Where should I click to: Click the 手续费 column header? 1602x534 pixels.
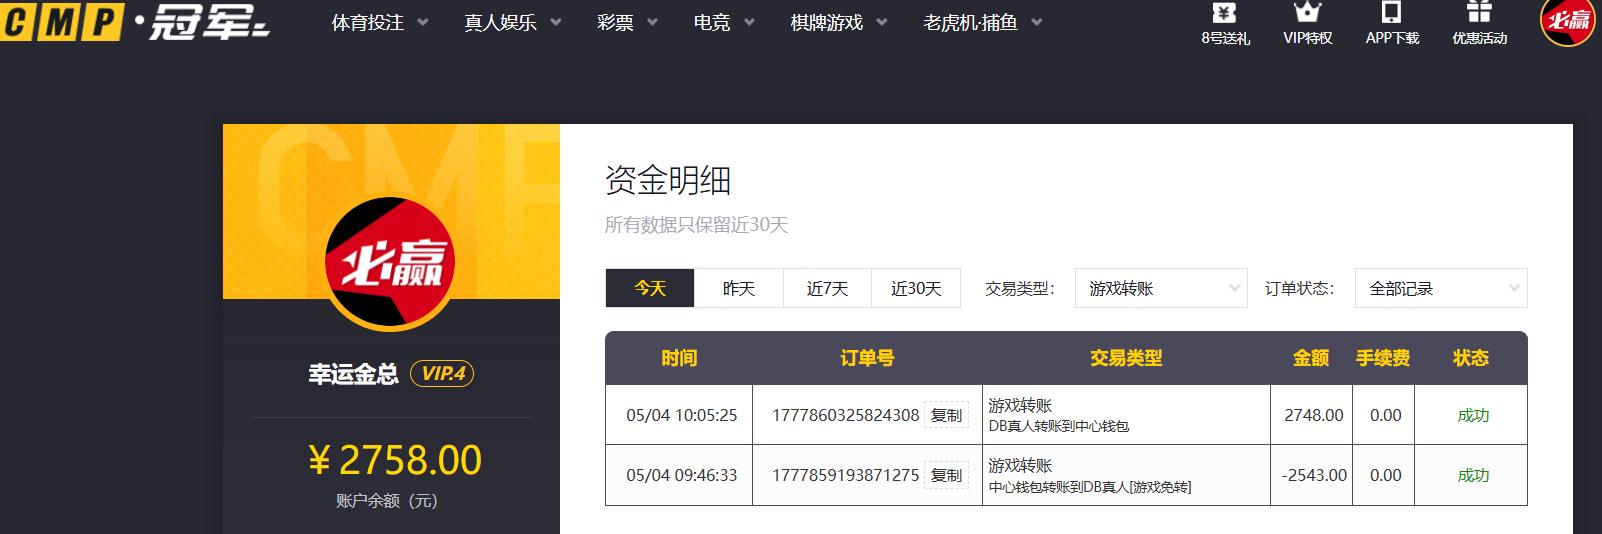1383,358
